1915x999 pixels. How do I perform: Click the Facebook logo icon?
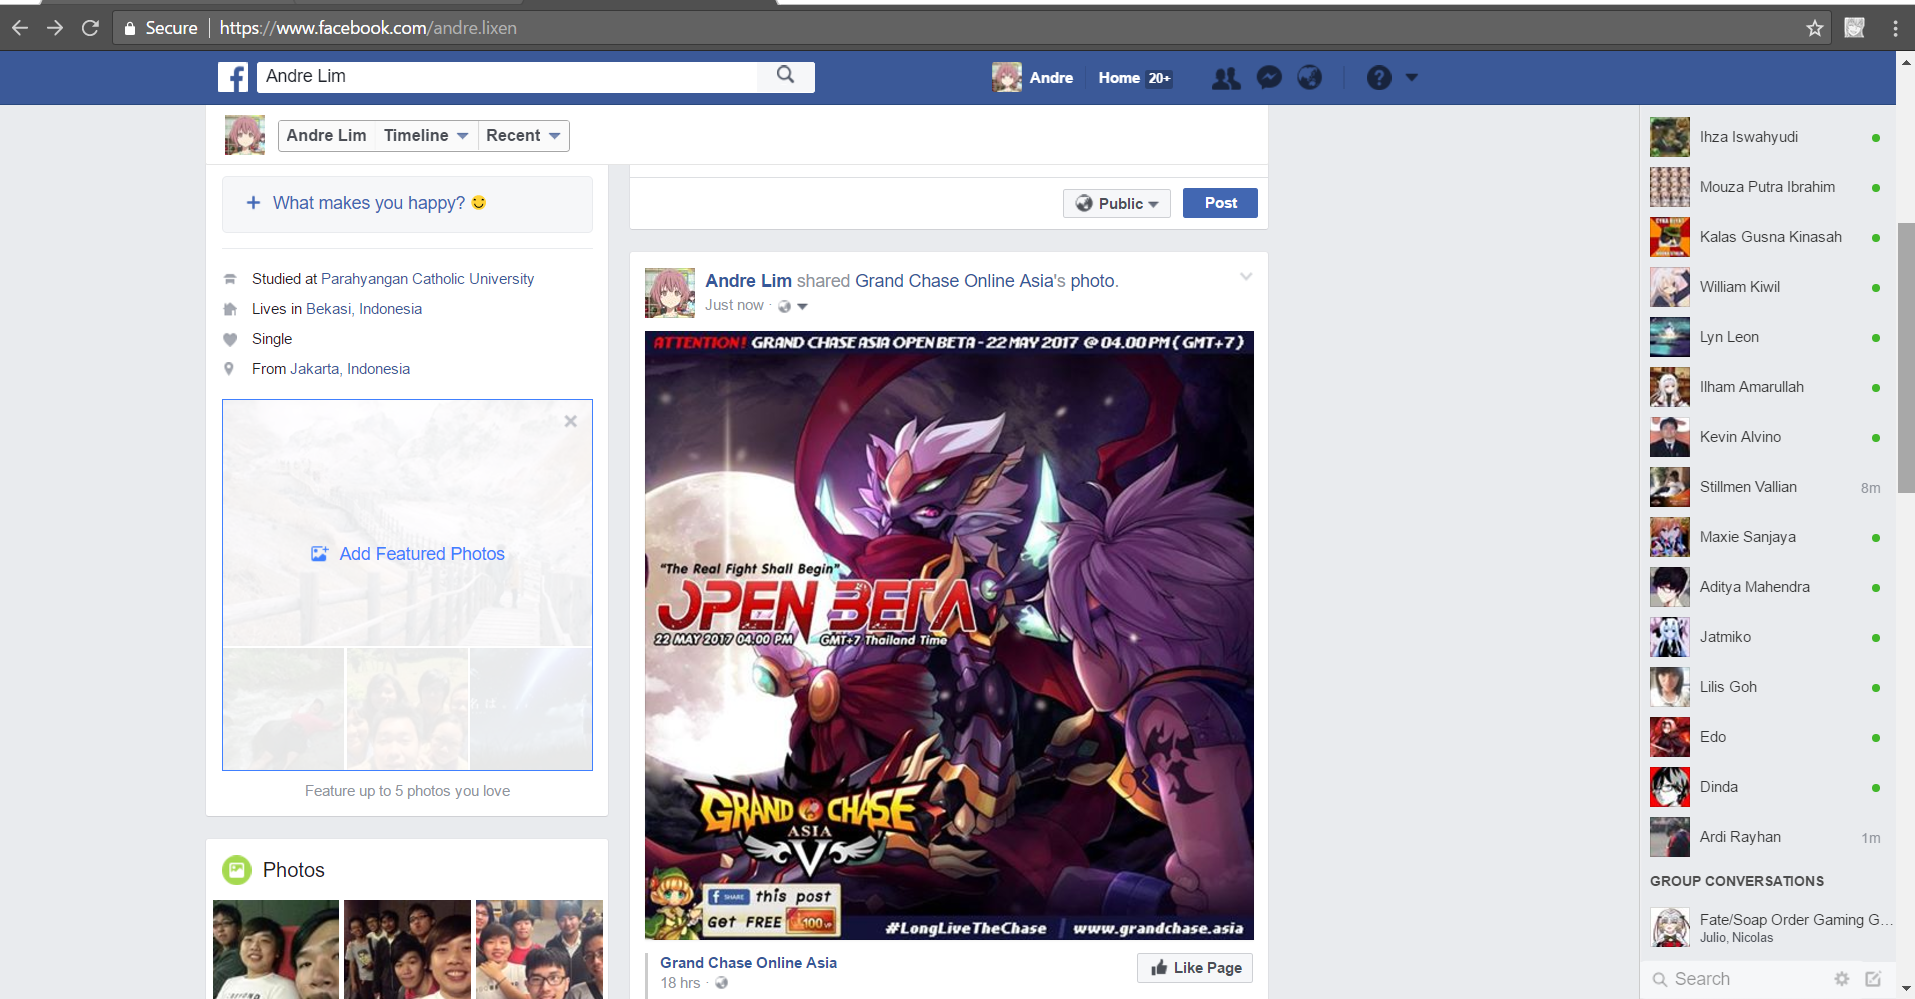pyautogui.click(x=233, y=77)
